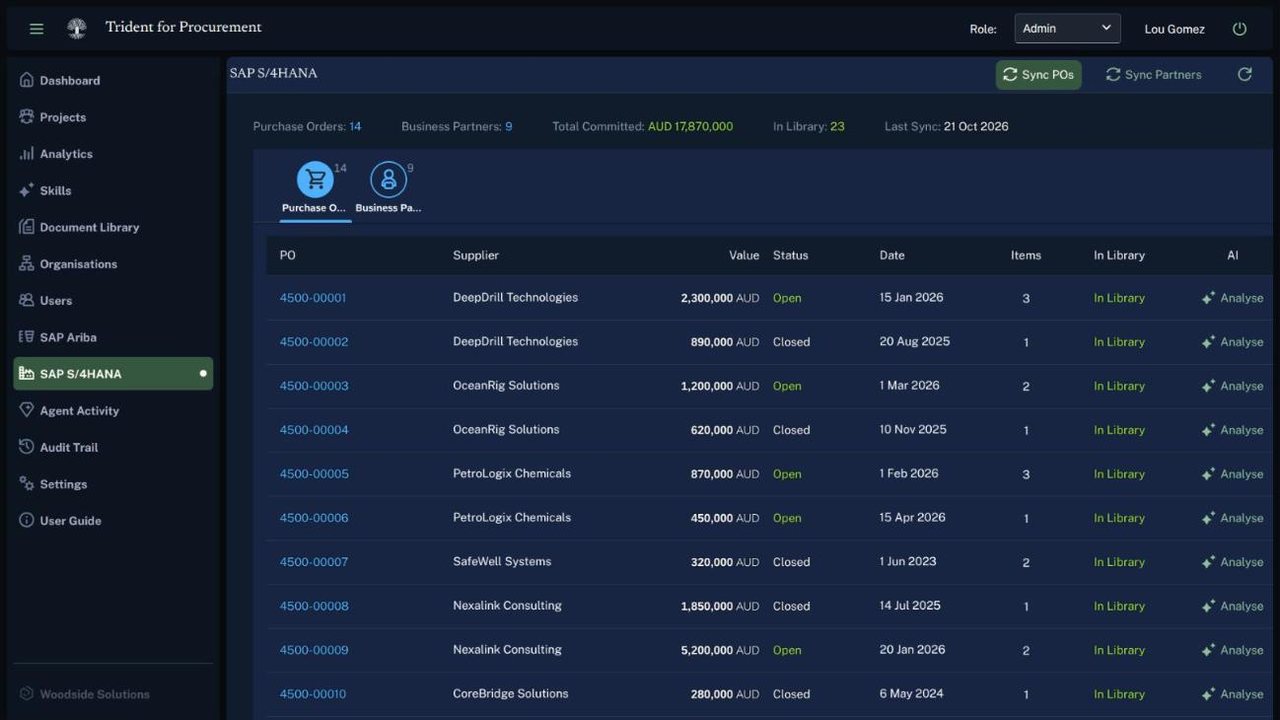Click the Users icon in sidebar
The width and height of the screenshot is (1280, 720).
pos(27,300)
